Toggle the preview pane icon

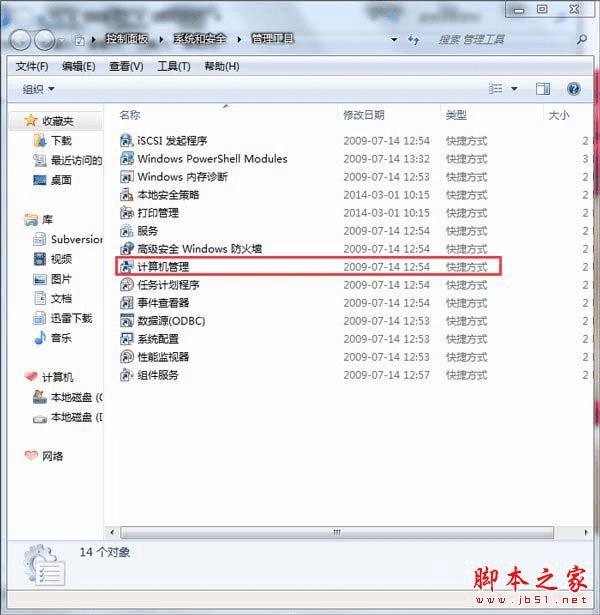pos(543,89)
